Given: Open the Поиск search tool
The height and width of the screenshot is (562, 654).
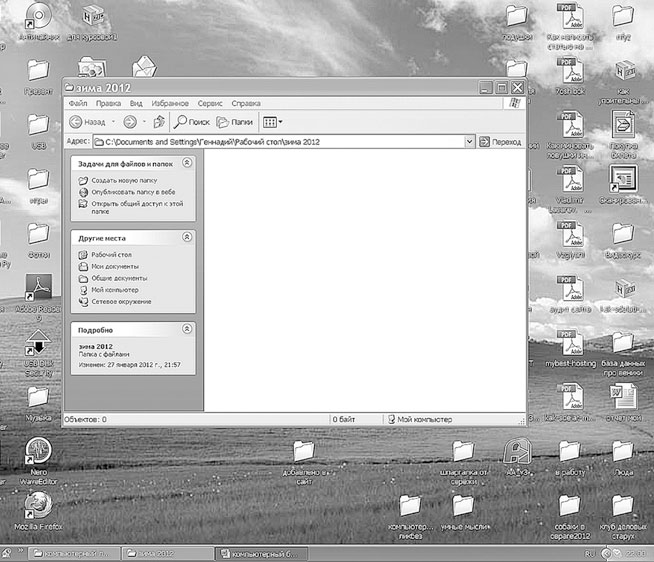Looking at the screenshot, I should 192,122.
